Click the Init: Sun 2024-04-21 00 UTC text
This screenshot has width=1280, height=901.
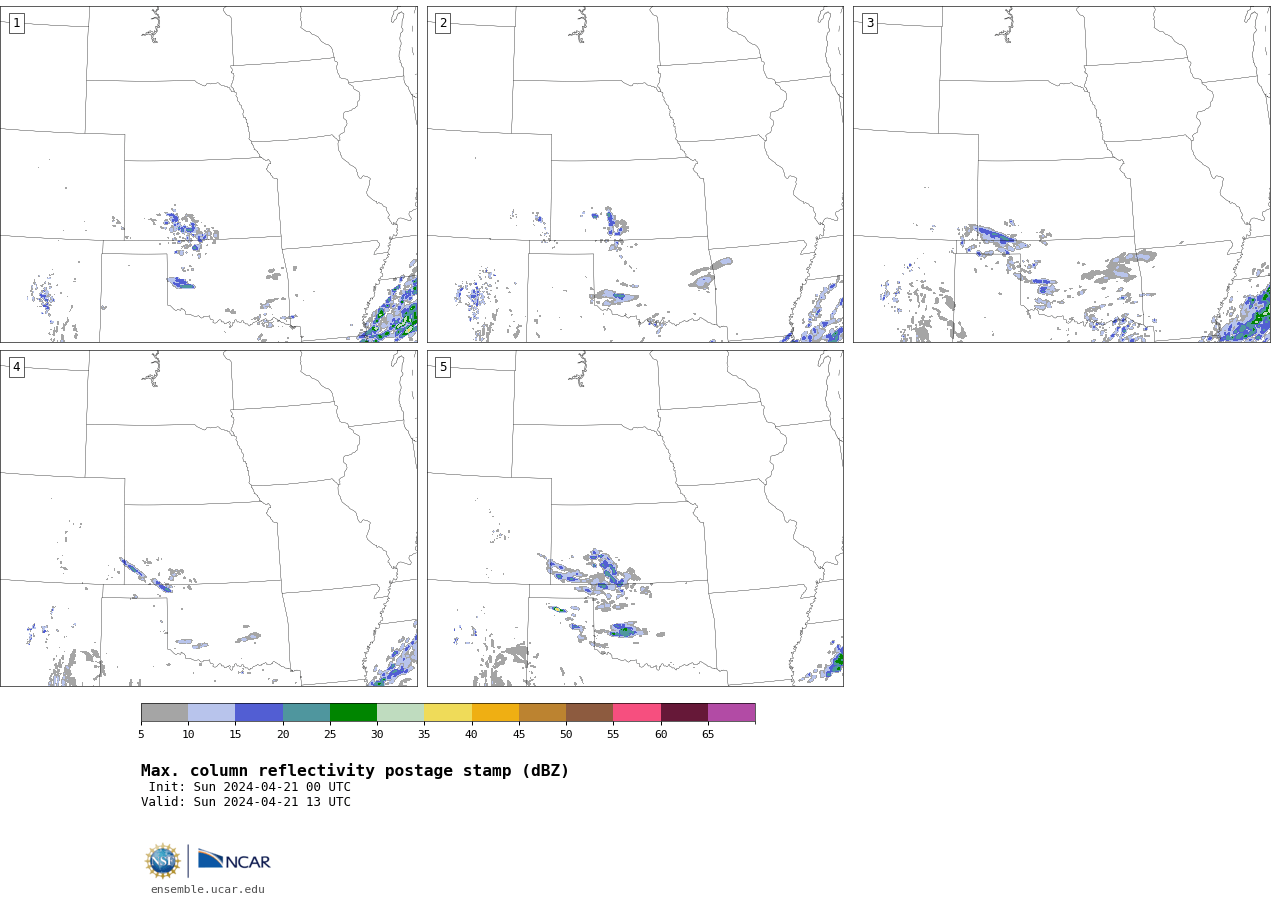[x=250, y=787]
